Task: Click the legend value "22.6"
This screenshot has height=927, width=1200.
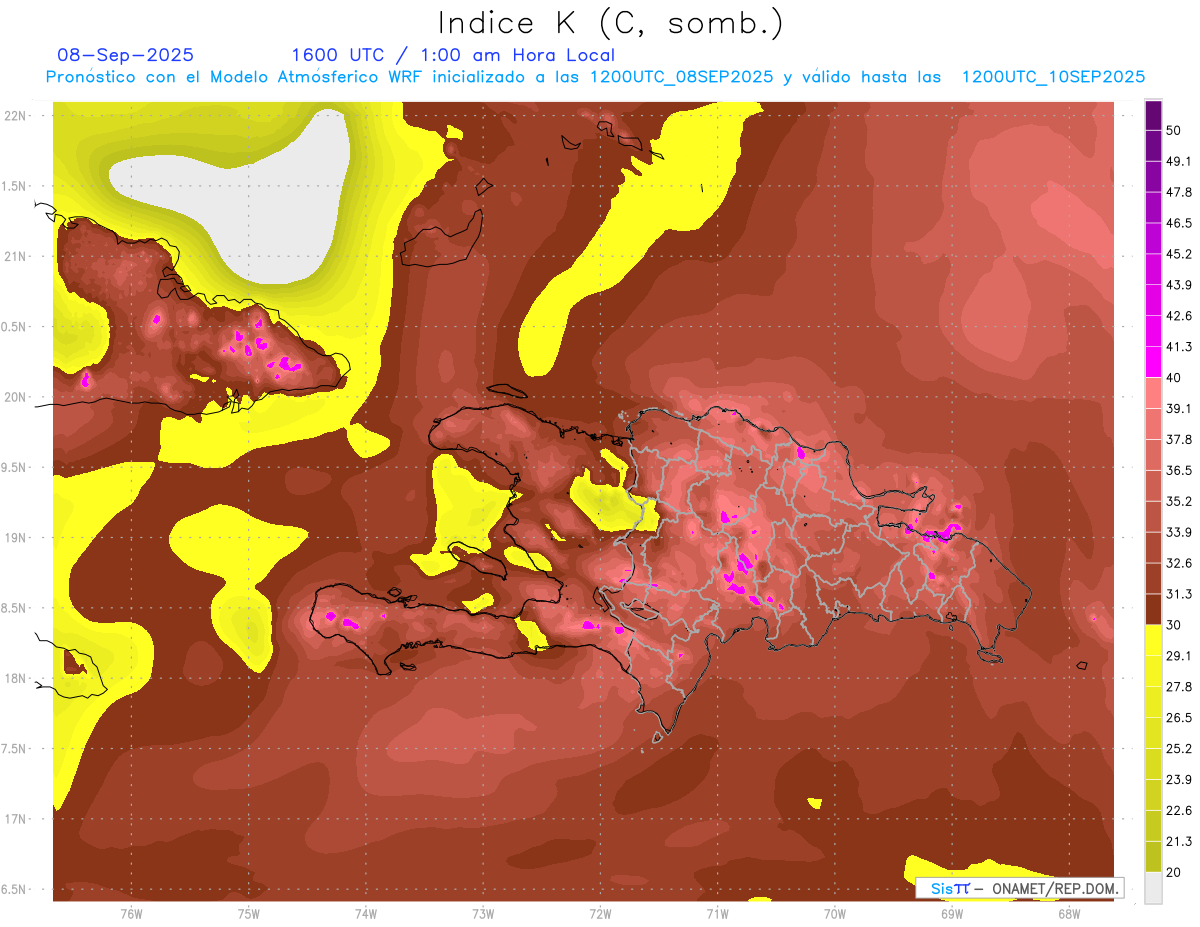Action: [x=1178, y=810]
